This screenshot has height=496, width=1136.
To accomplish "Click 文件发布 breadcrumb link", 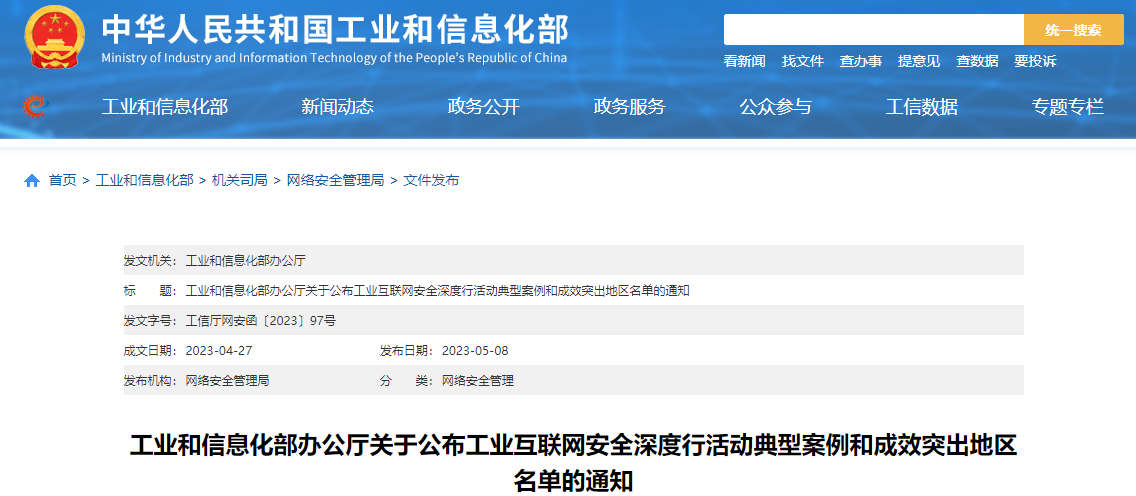I will click(x=431, y=180).
